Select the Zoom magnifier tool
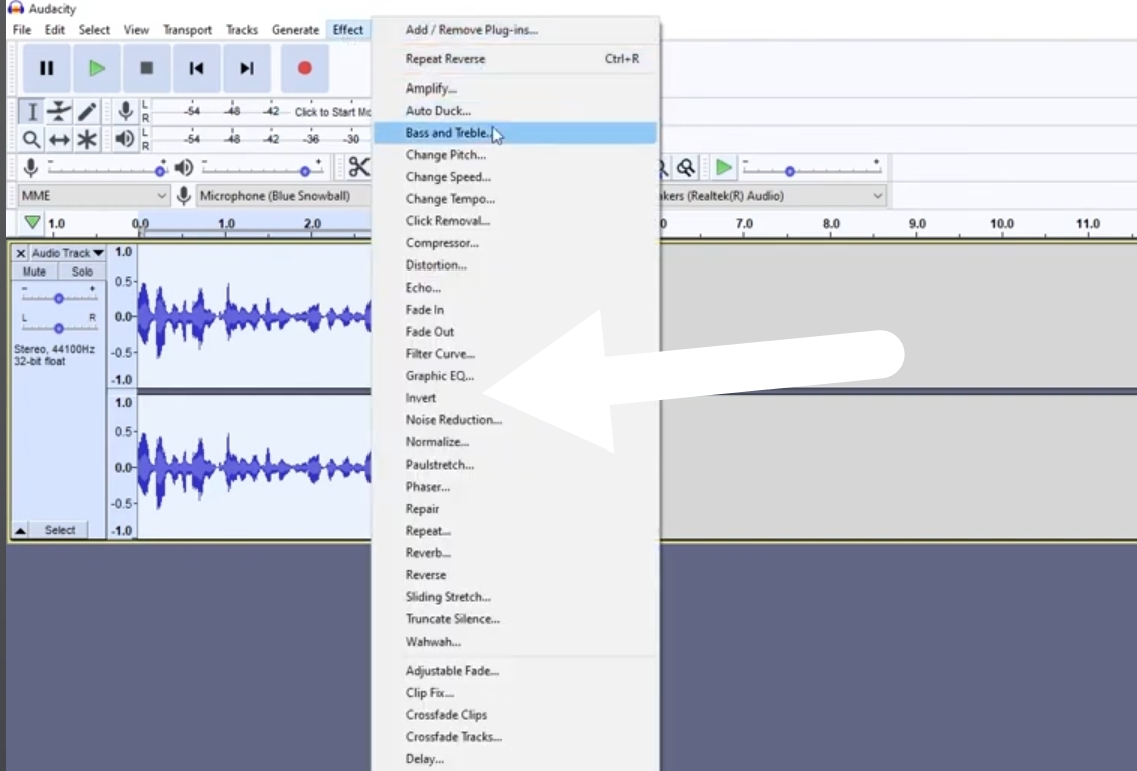Viewport: 1137px width, 771px height. click(31, 139)
